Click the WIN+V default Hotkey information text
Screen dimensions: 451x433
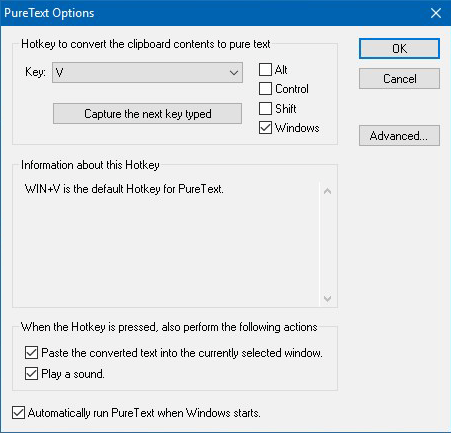pyautogui.click(x=124, y=189)
